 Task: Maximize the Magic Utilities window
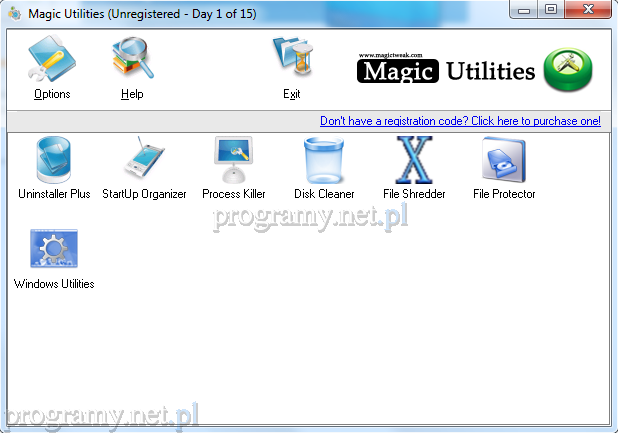point(551,9)
